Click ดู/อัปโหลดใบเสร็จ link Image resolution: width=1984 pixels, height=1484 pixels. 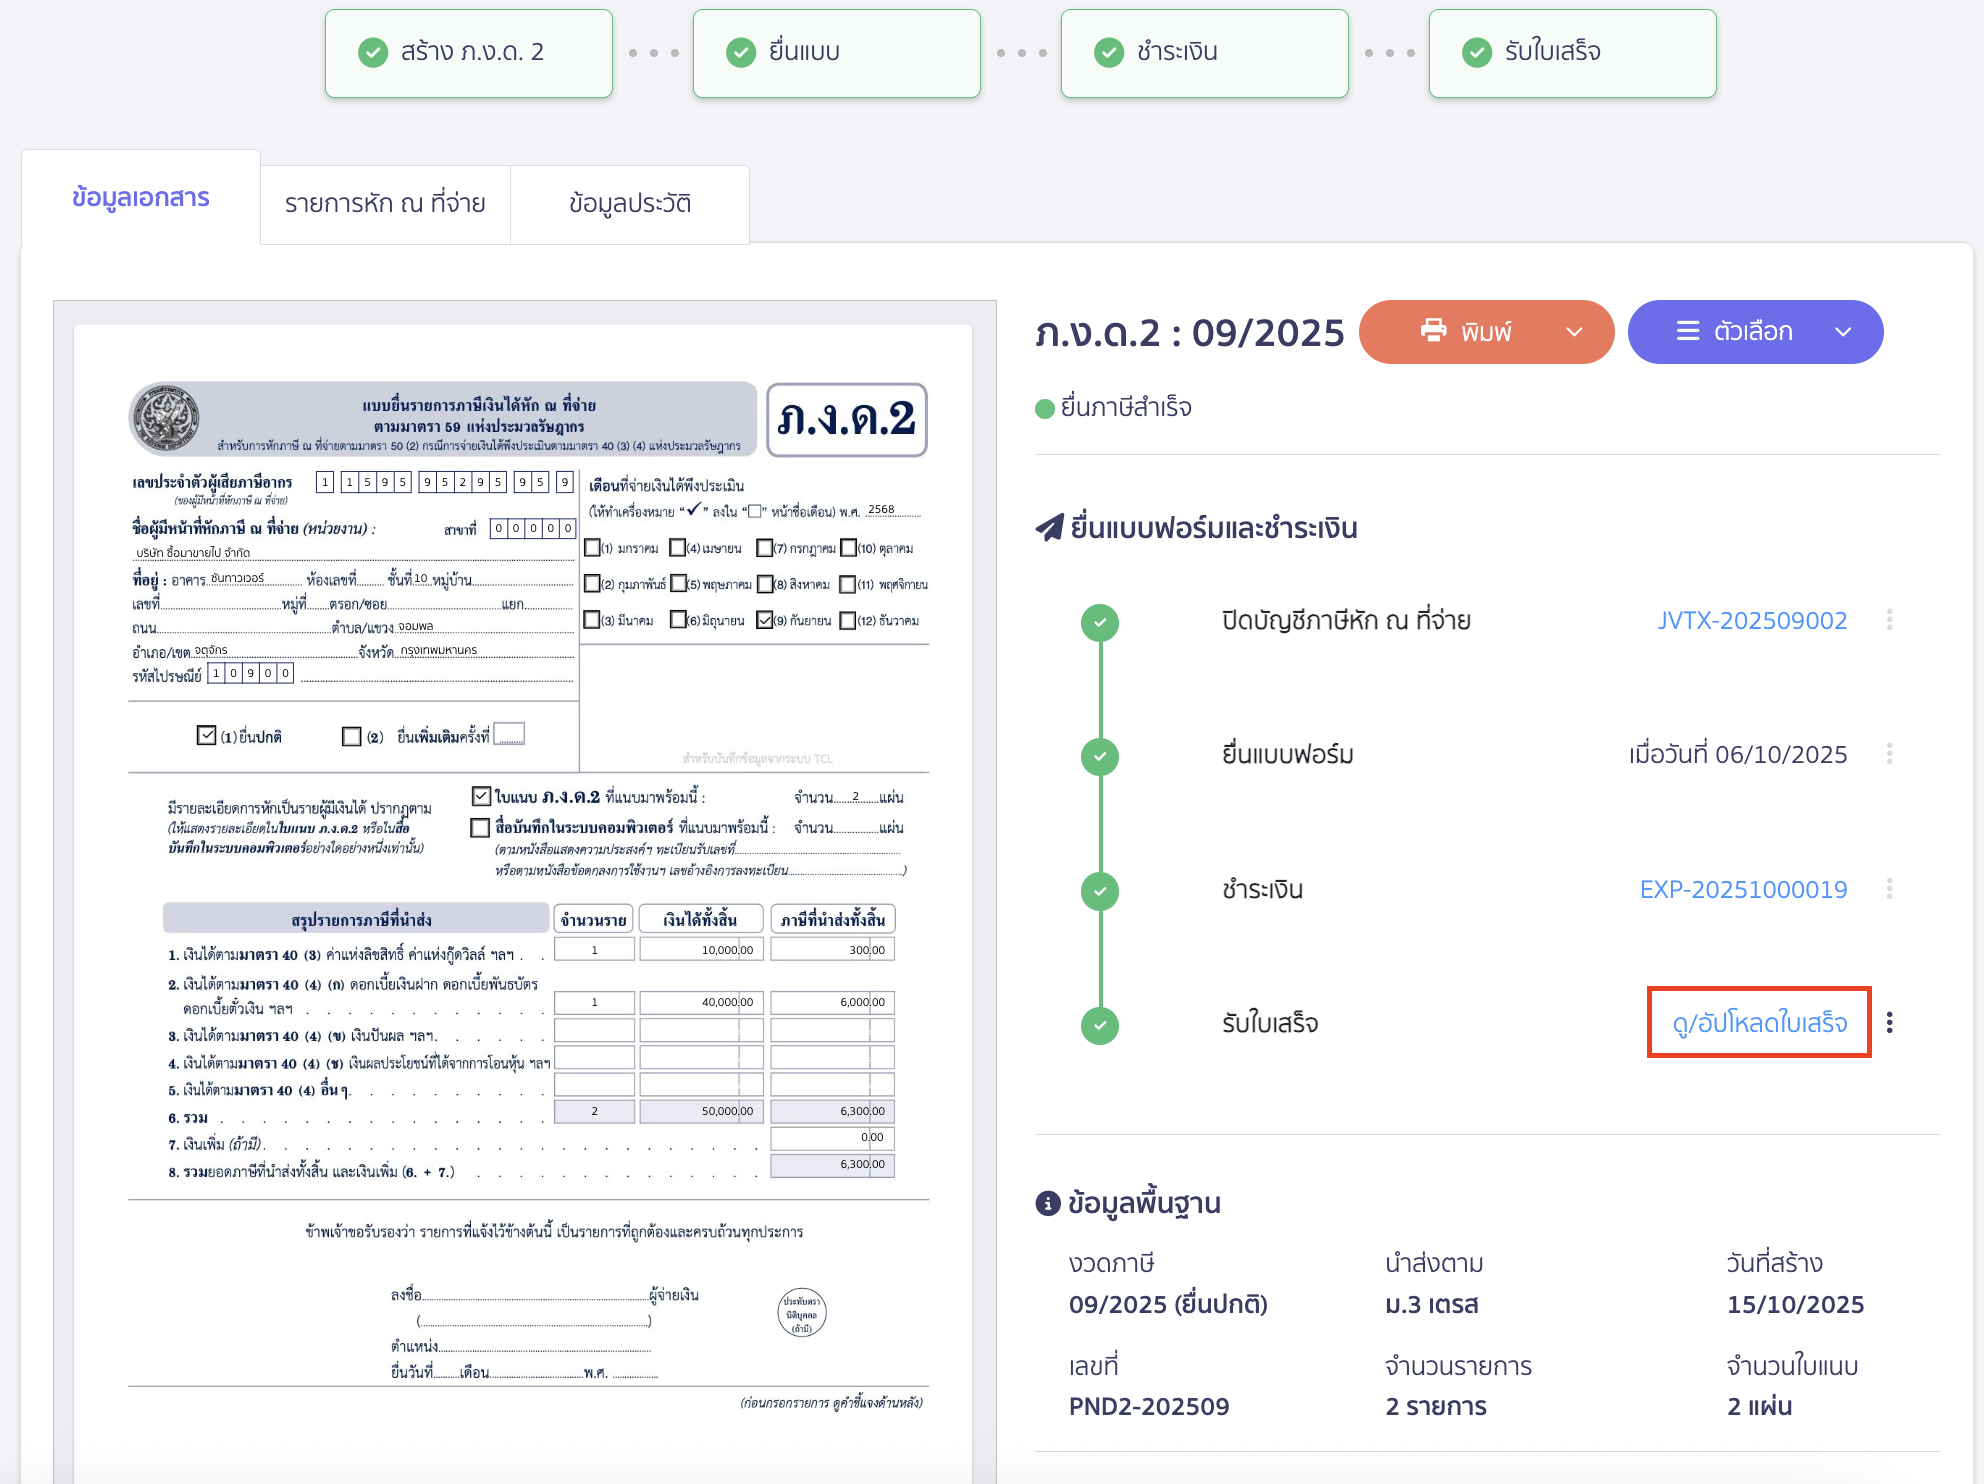[x=1759, y=1023]
